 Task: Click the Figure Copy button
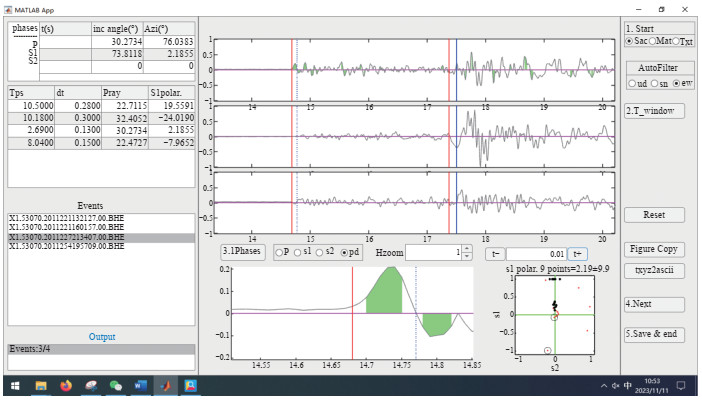654,248
